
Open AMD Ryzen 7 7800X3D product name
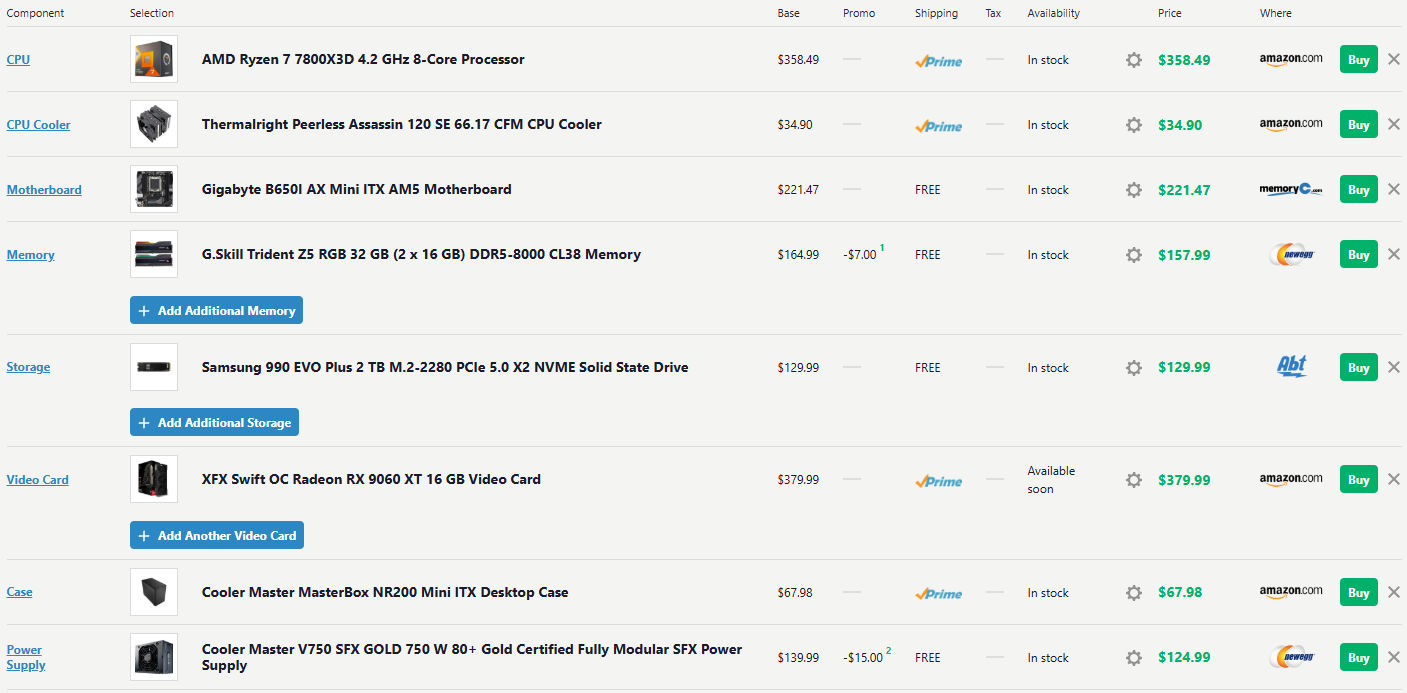[x=363, y=59]
